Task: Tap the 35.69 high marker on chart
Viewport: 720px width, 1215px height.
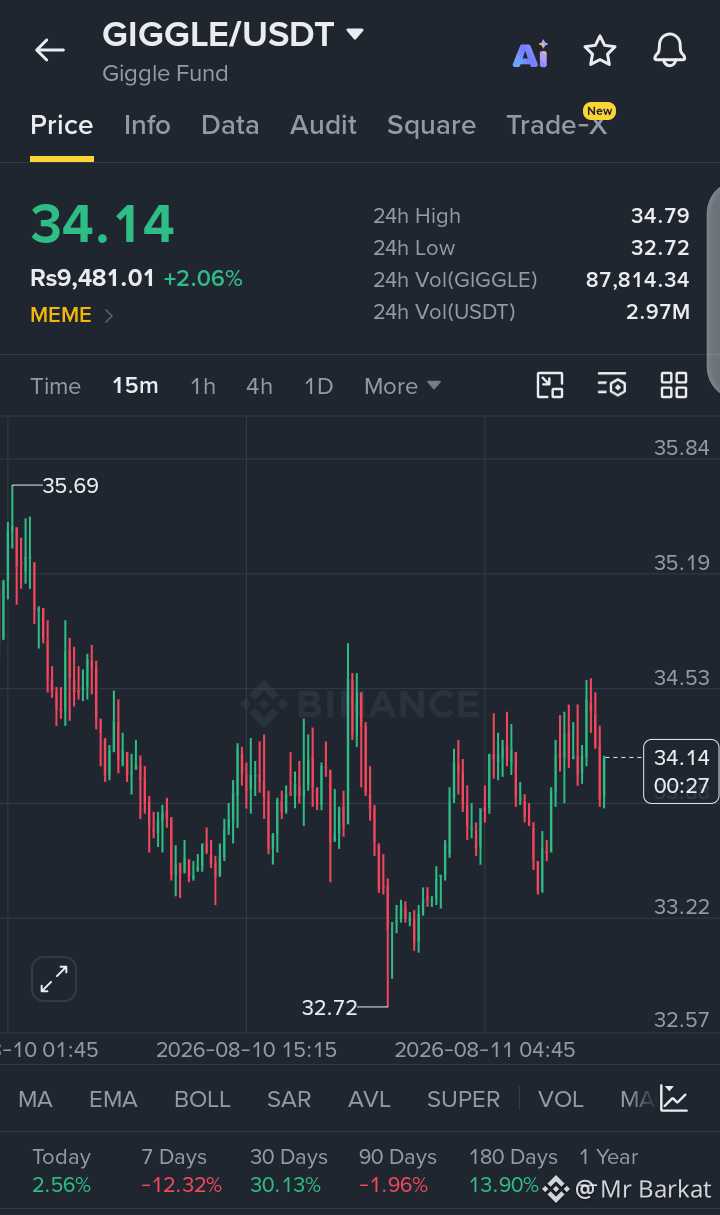Action: [70, 486]
